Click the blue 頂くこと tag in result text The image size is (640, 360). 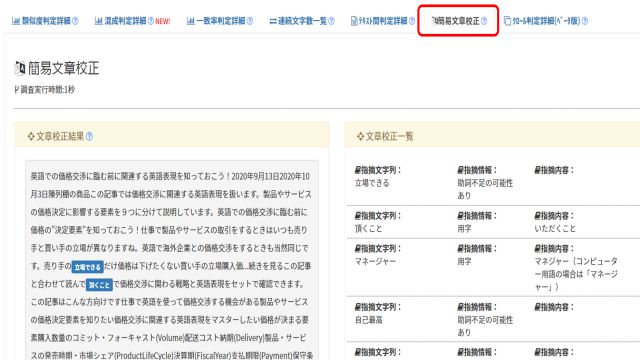(x=99, y=284)
